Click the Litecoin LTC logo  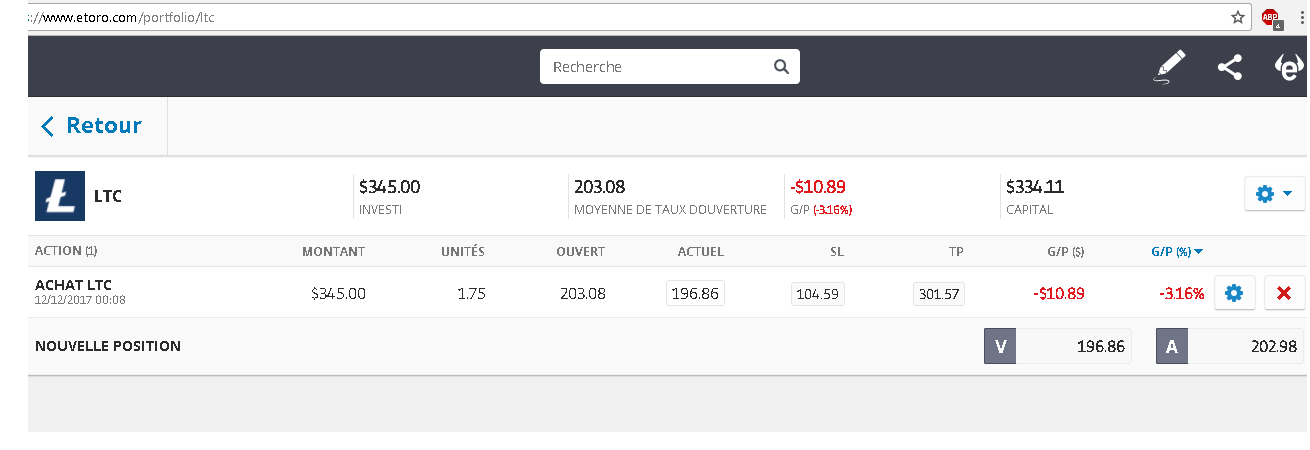[x=60, y=196]
